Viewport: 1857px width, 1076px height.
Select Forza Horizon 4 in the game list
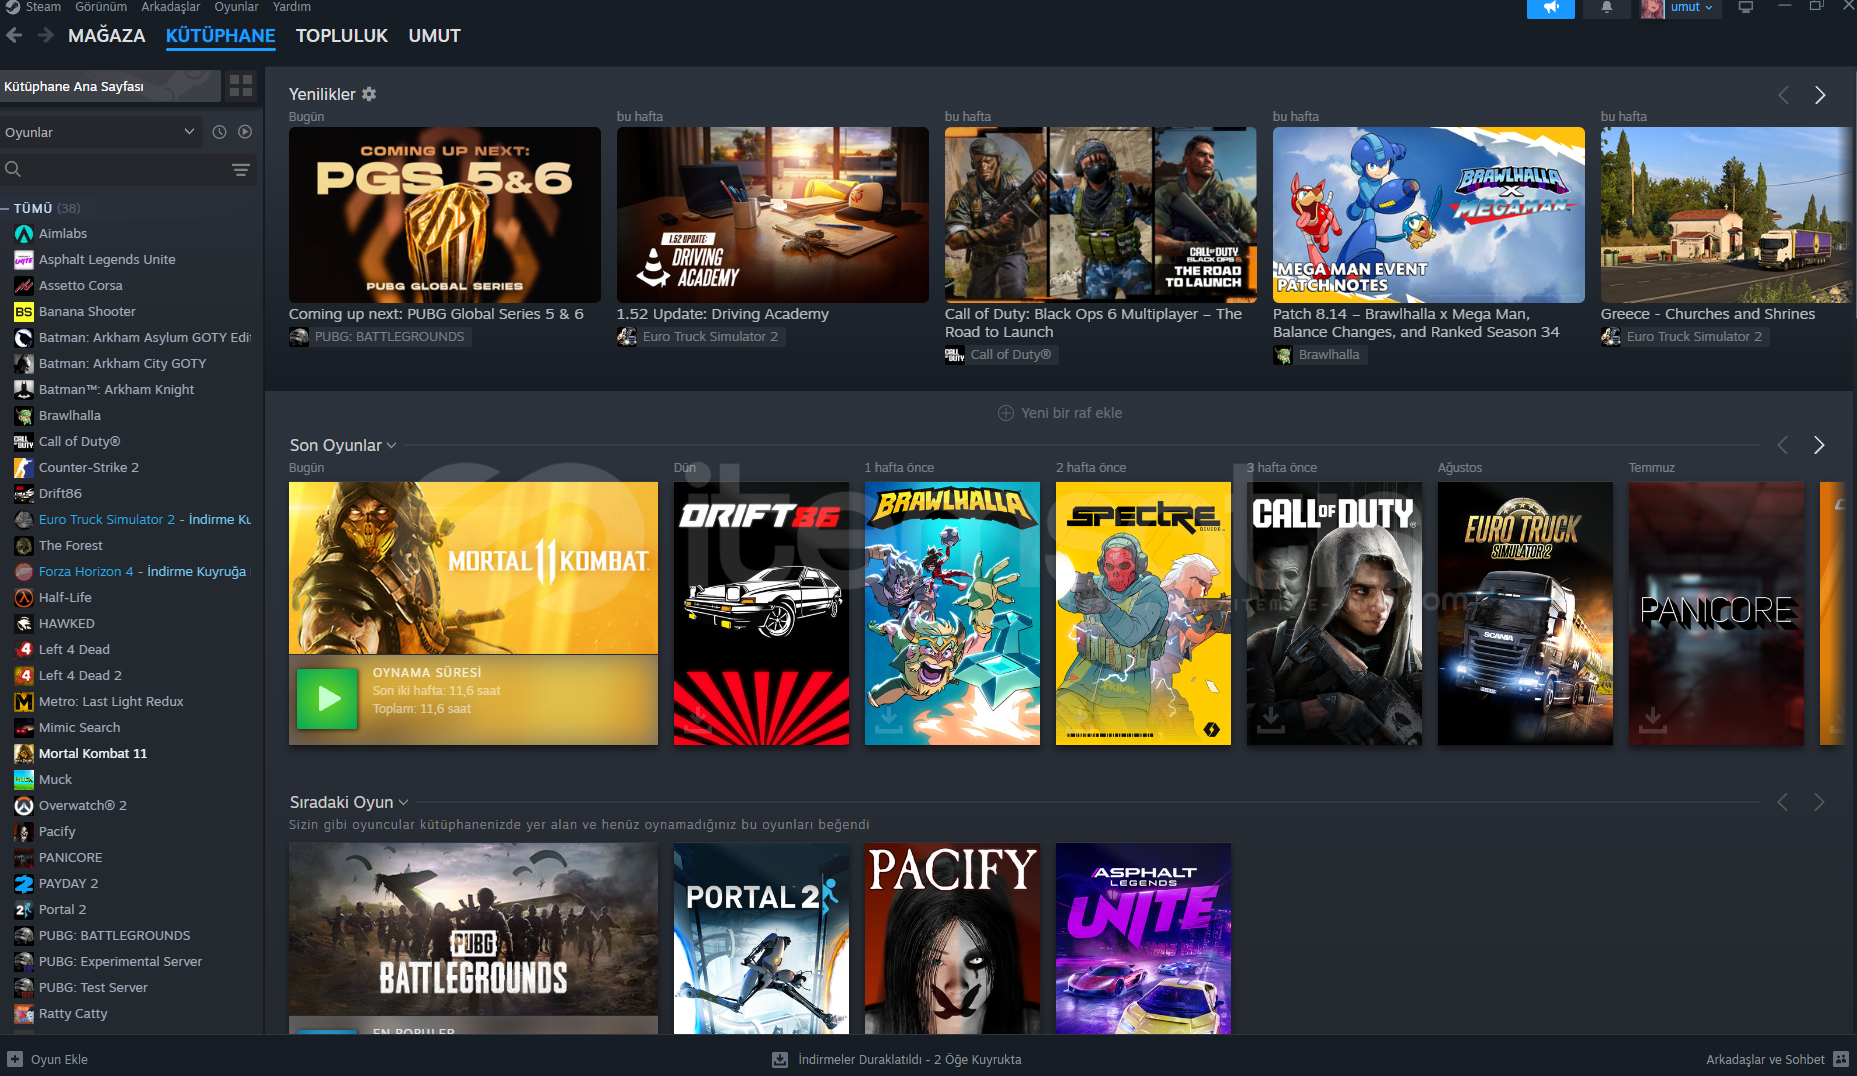coord(132,572)
